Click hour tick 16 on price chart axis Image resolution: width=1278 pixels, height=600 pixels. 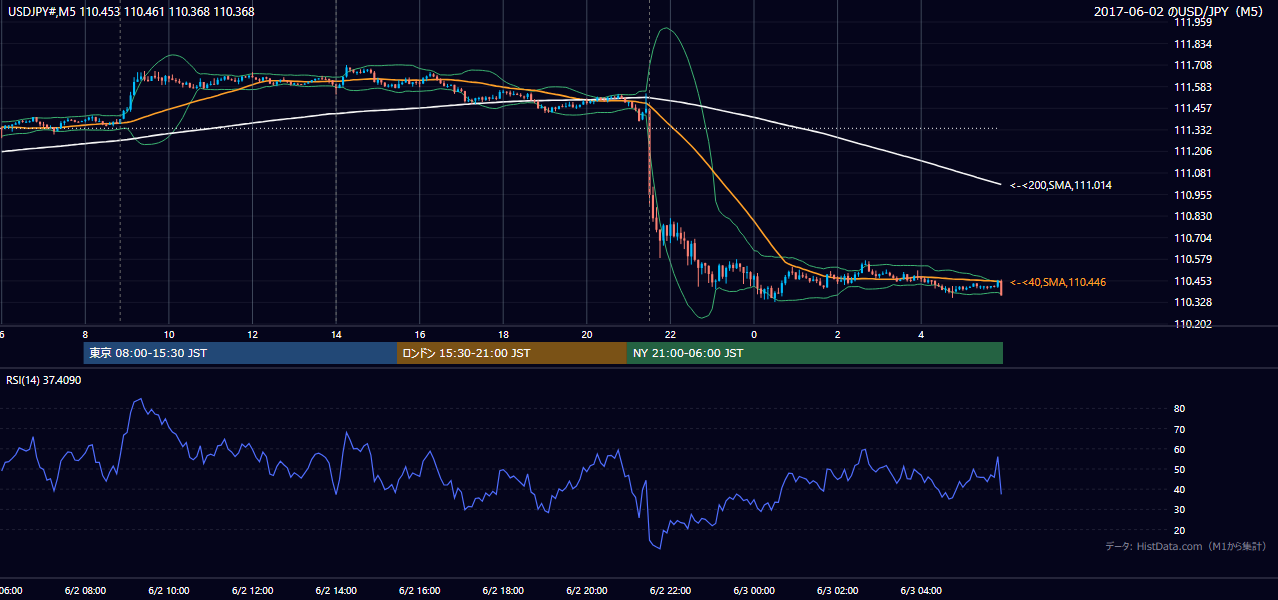click(x=420, y=334)
